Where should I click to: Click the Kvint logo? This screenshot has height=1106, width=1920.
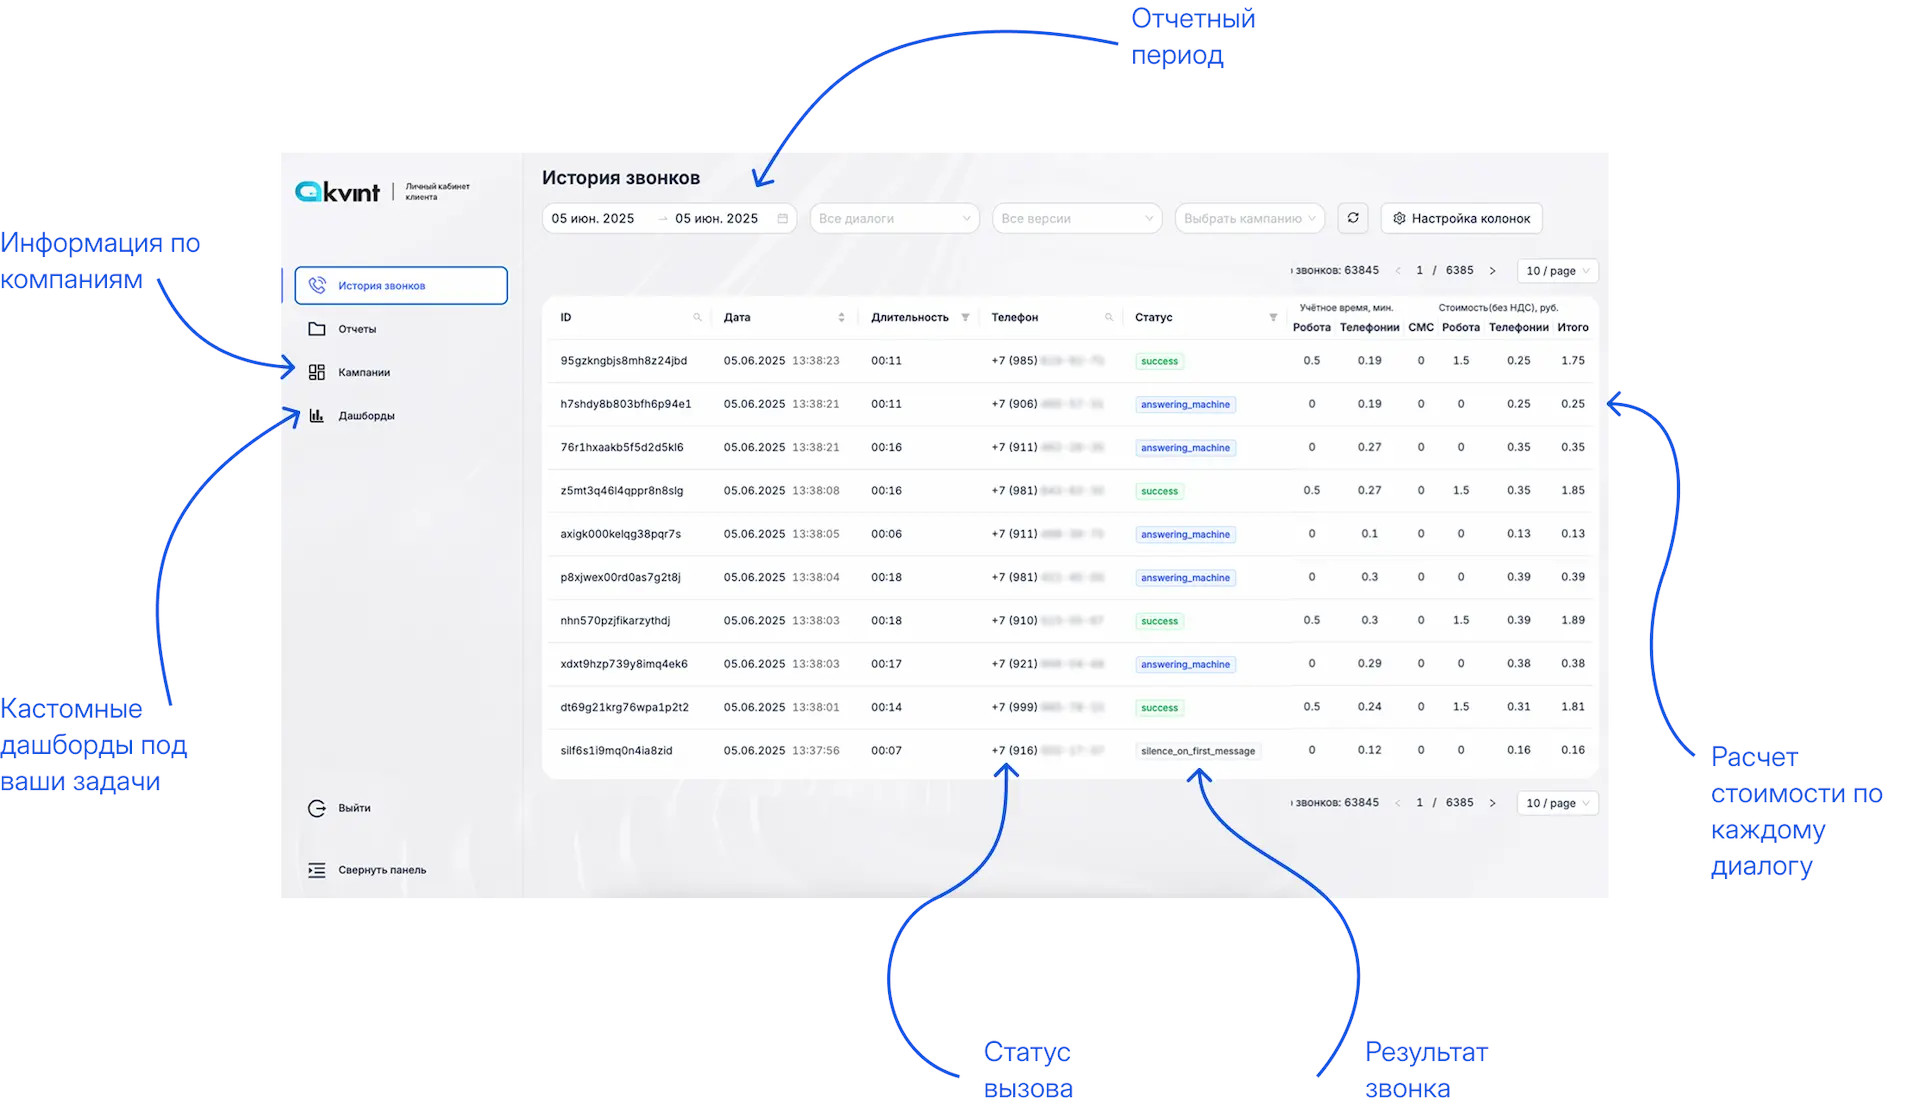tap(338, 192)
